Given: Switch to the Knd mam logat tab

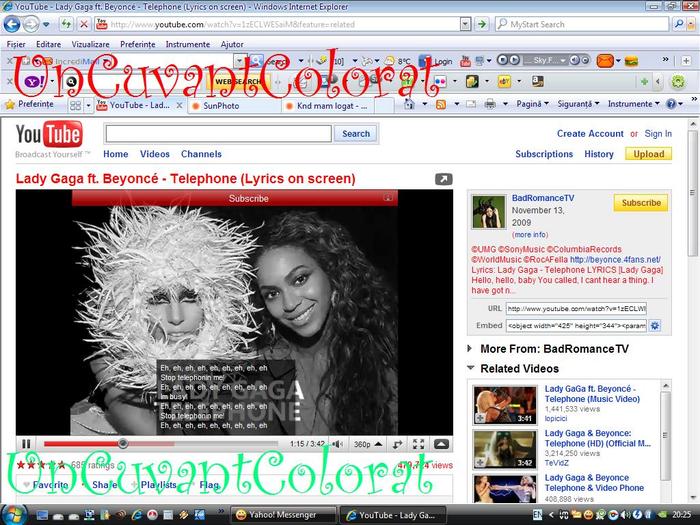Looking at the screenshot, I should pos(328,106).
